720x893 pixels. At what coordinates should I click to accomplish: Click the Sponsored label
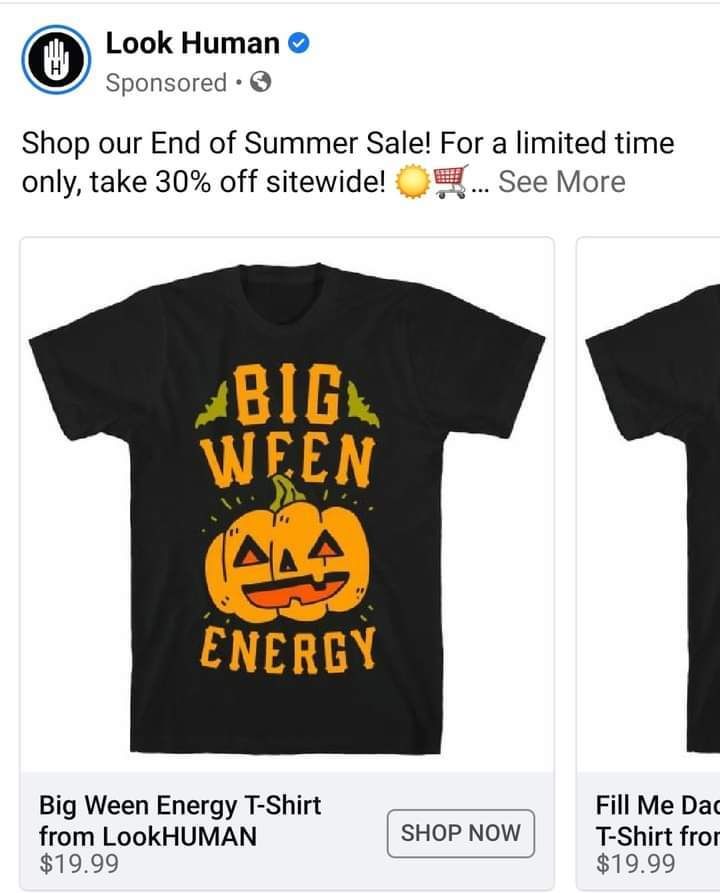tap(166, 83)
